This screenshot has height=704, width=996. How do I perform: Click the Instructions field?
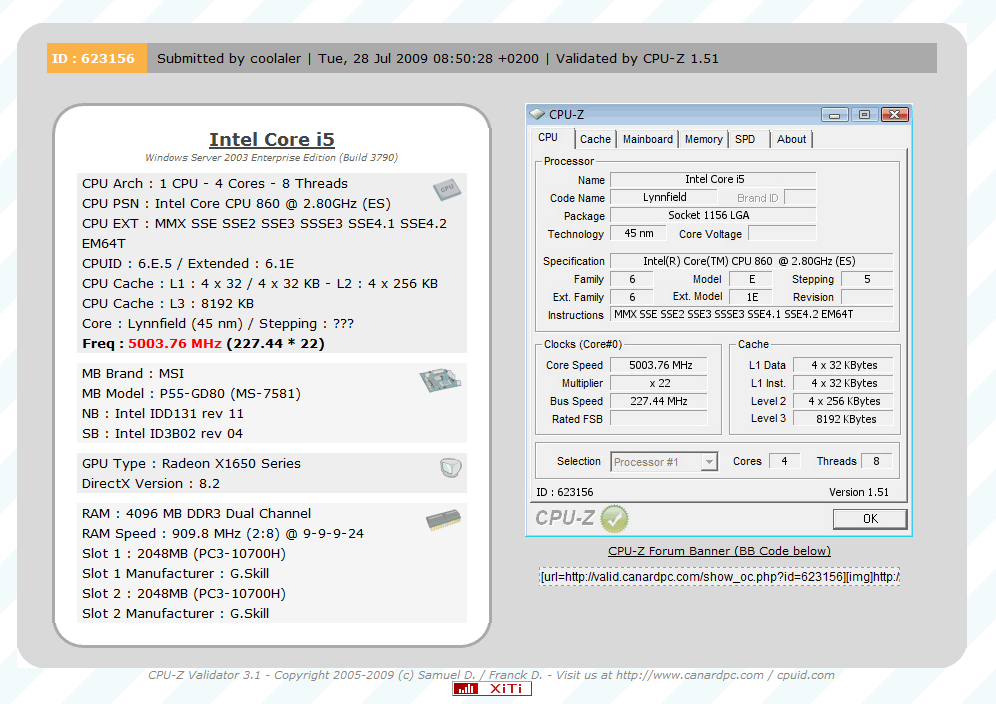point(751,315)
